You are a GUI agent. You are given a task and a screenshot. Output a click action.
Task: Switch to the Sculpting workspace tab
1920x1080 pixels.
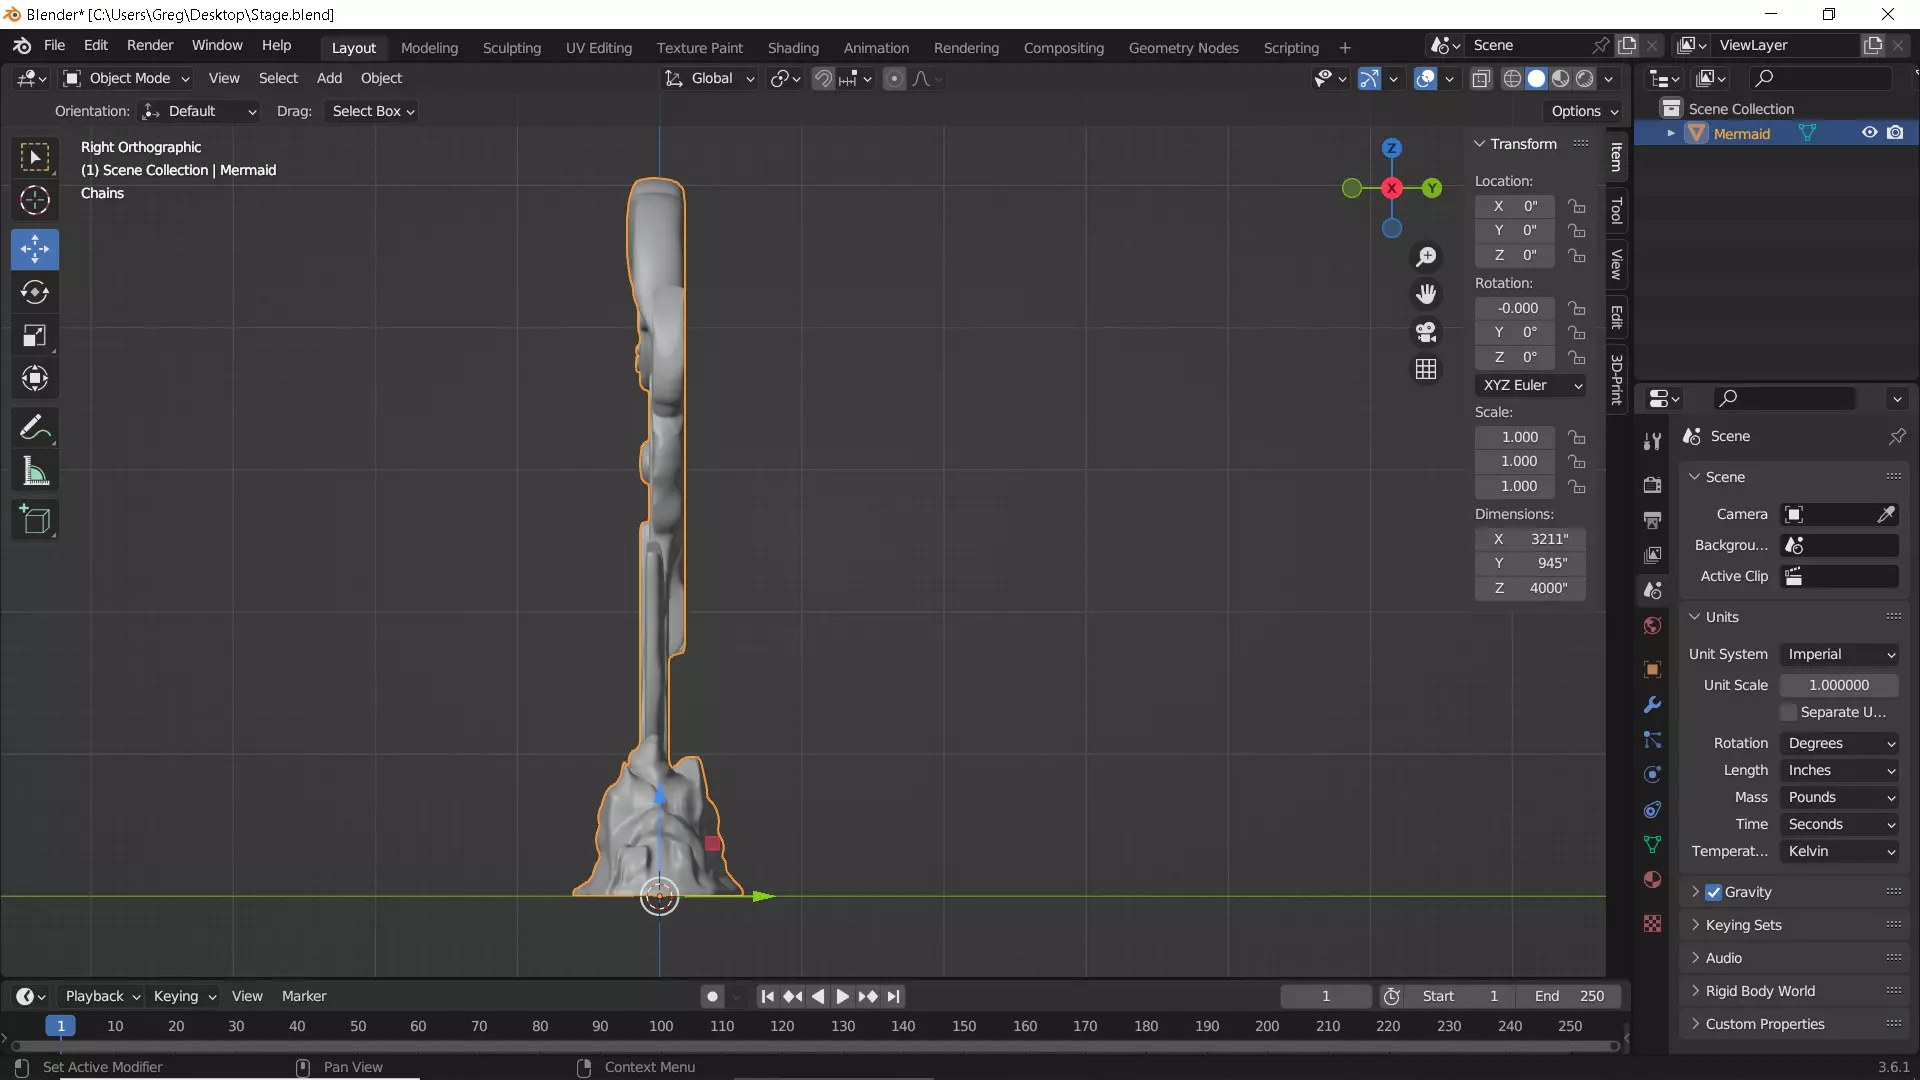[x=511, y=47]
